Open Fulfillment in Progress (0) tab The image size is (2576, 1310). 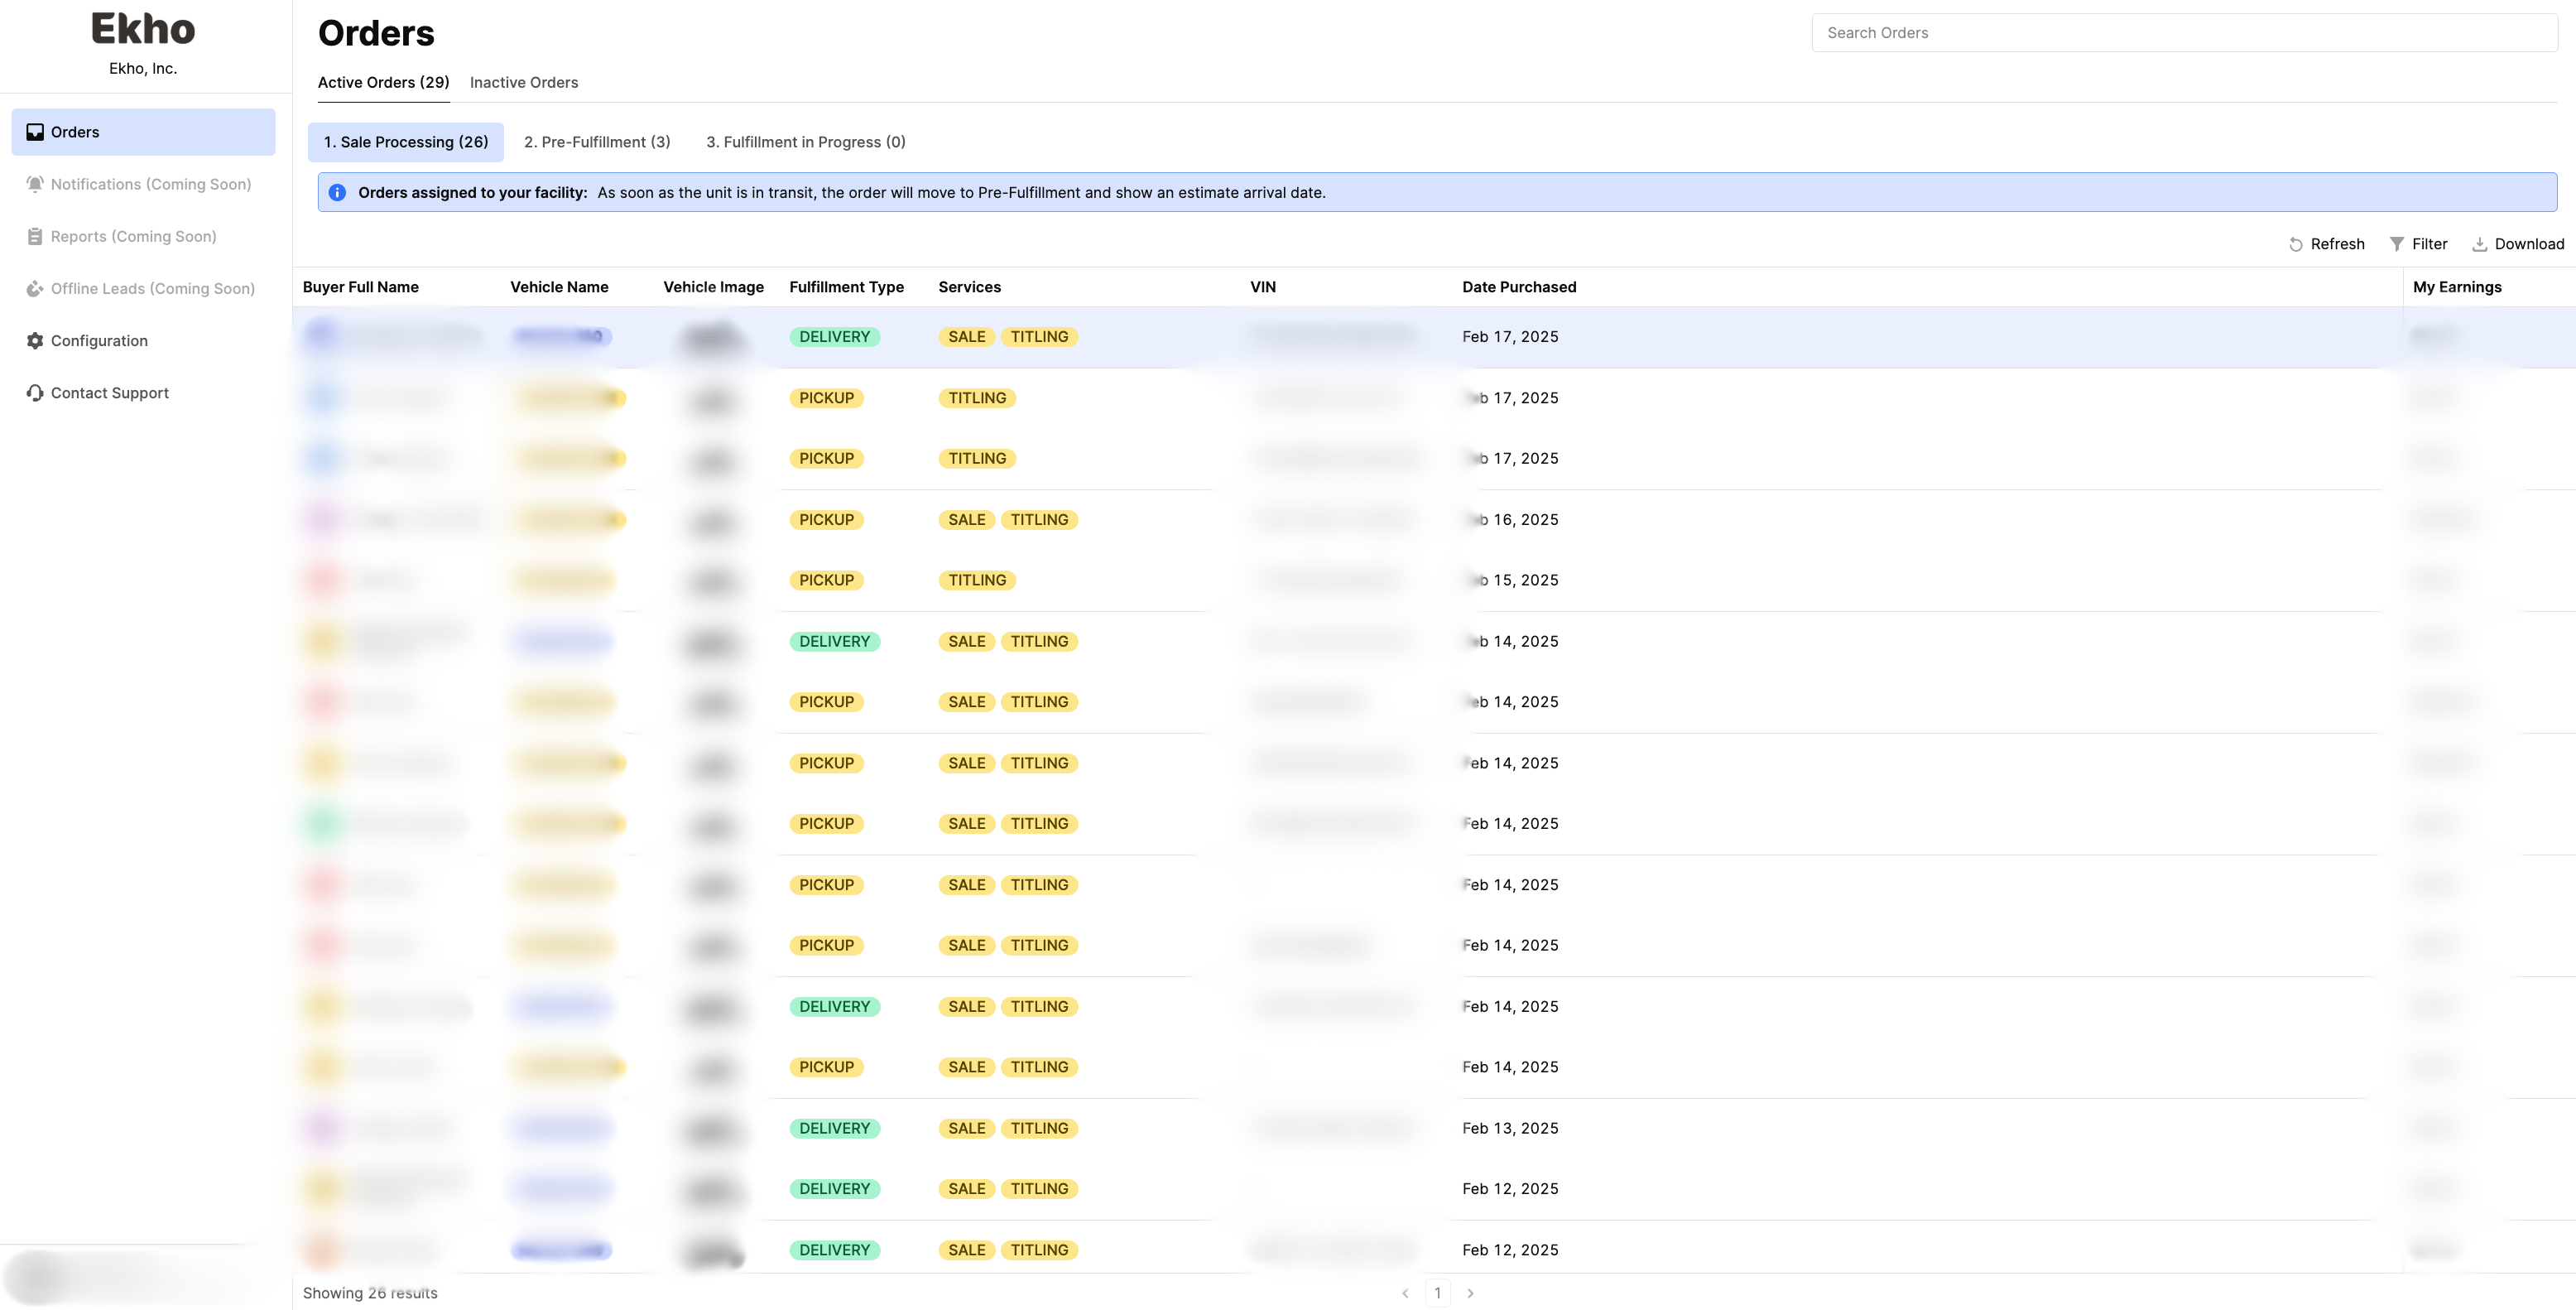coord(805,142)
